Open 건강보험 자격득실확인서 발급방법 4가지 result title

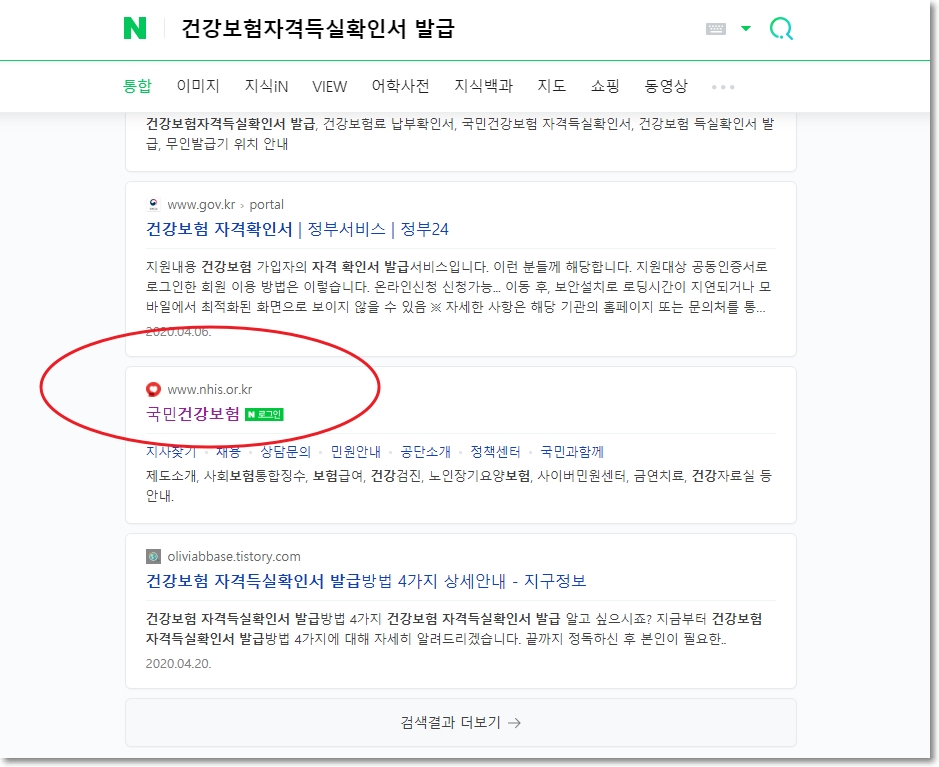(366, 581)
